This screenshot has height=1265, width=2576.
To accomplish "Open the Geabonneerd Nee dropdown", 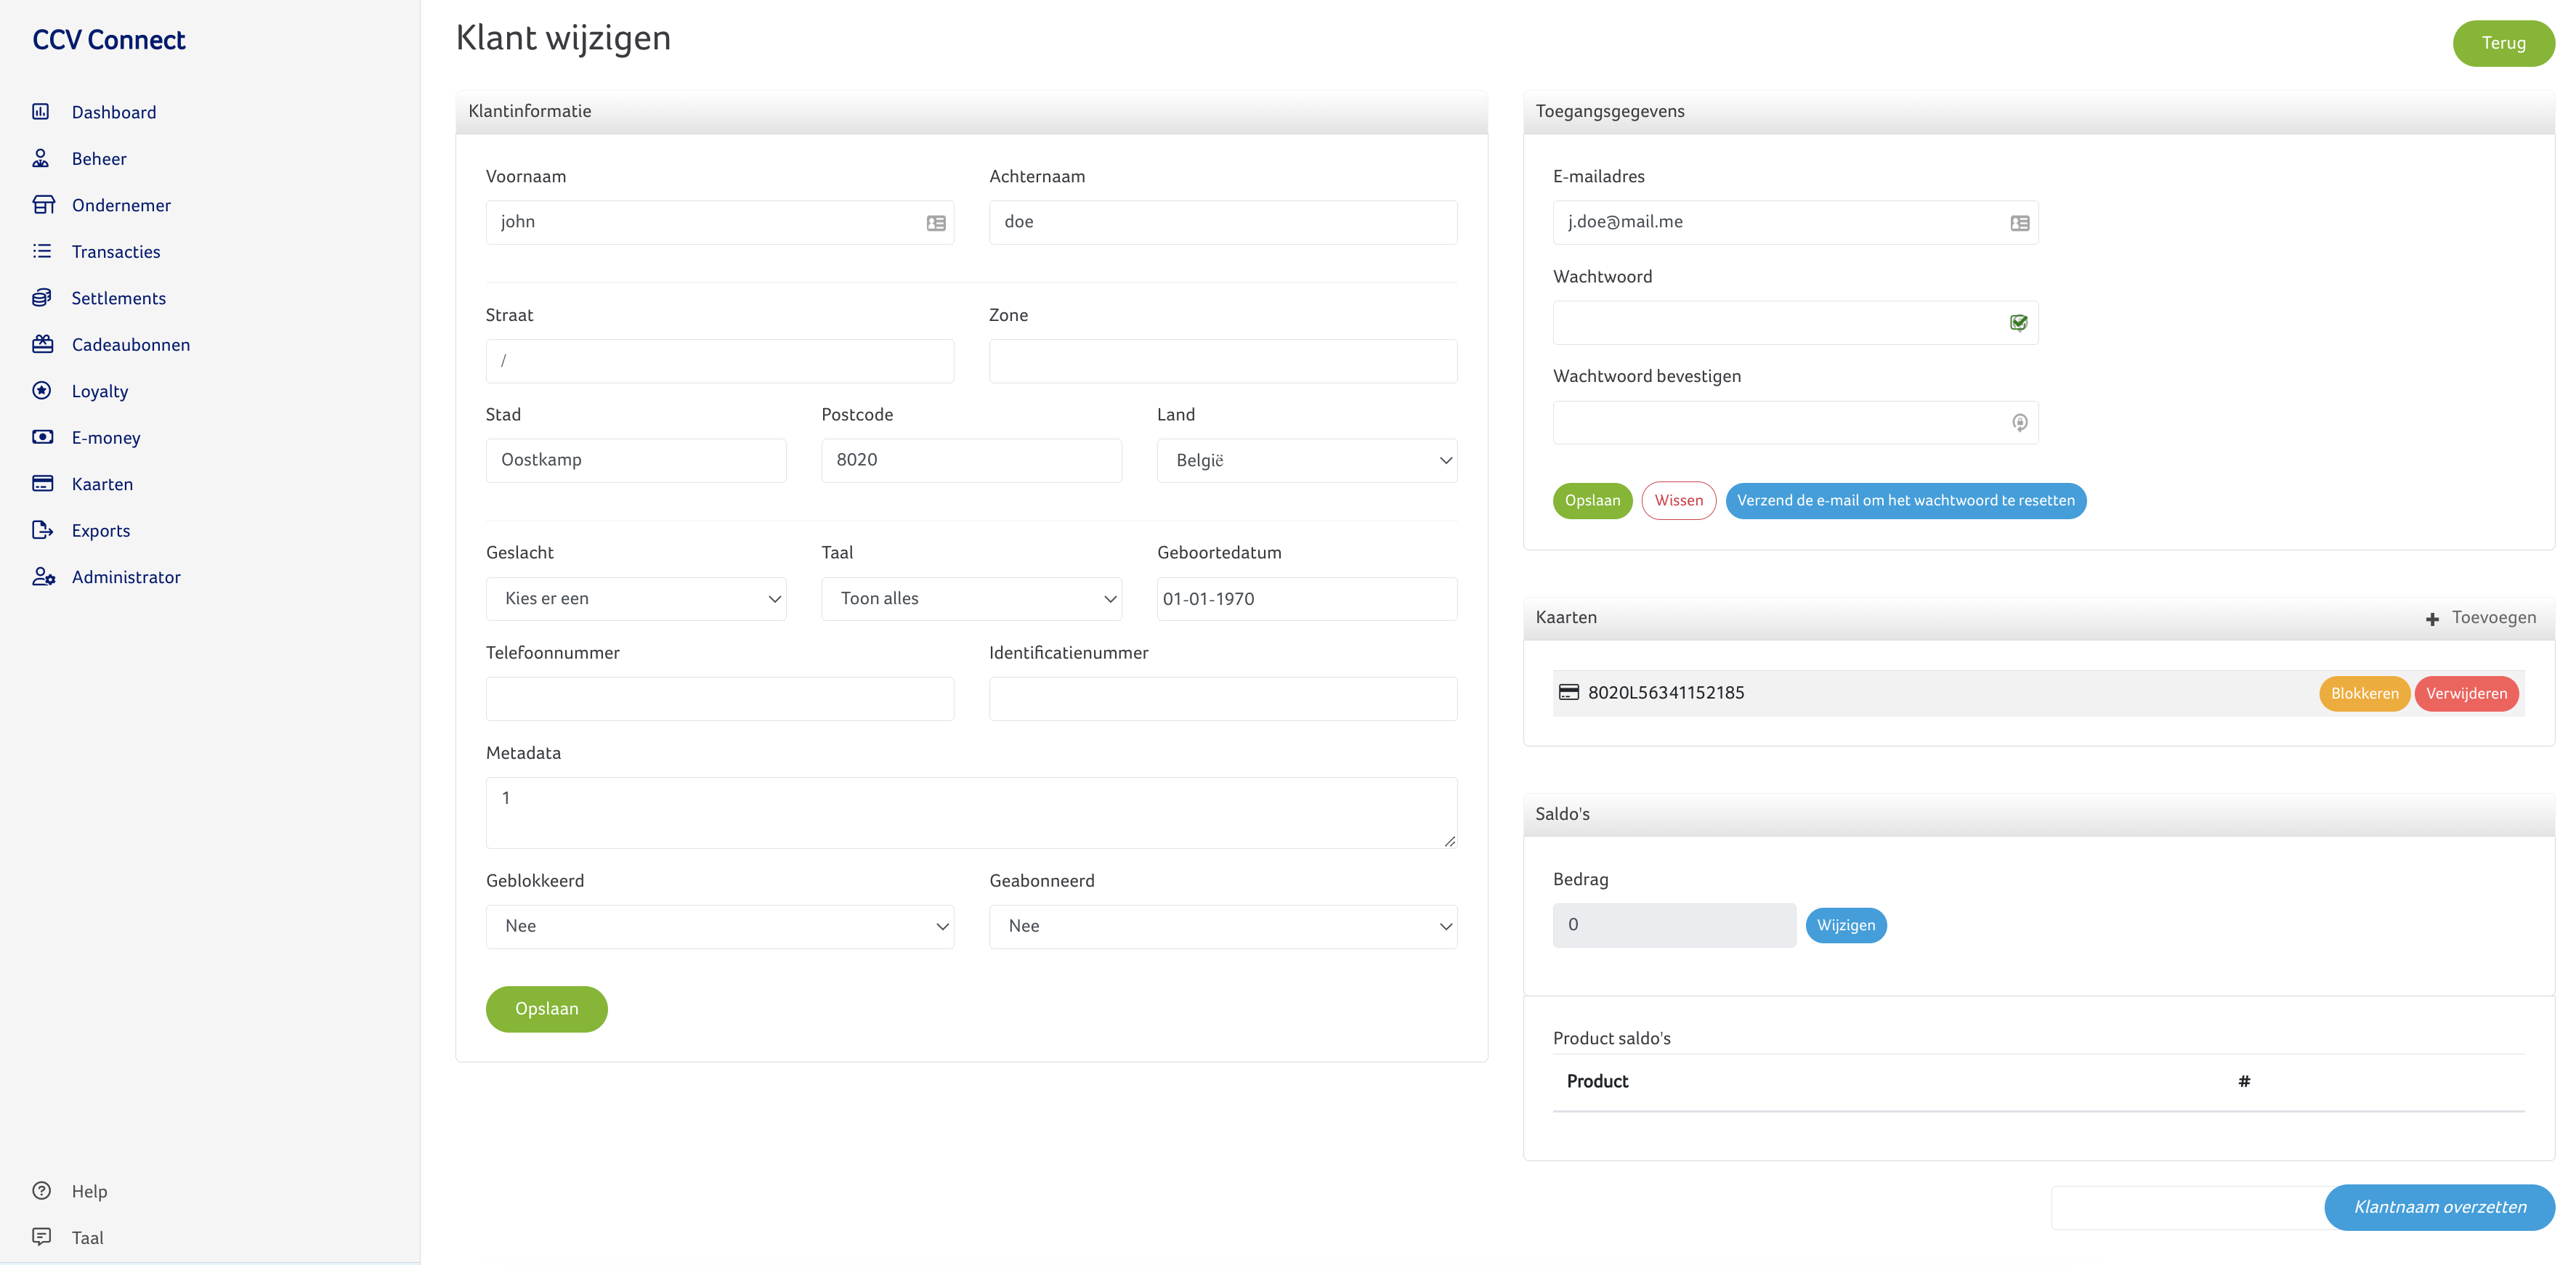I will [1222, 926].
